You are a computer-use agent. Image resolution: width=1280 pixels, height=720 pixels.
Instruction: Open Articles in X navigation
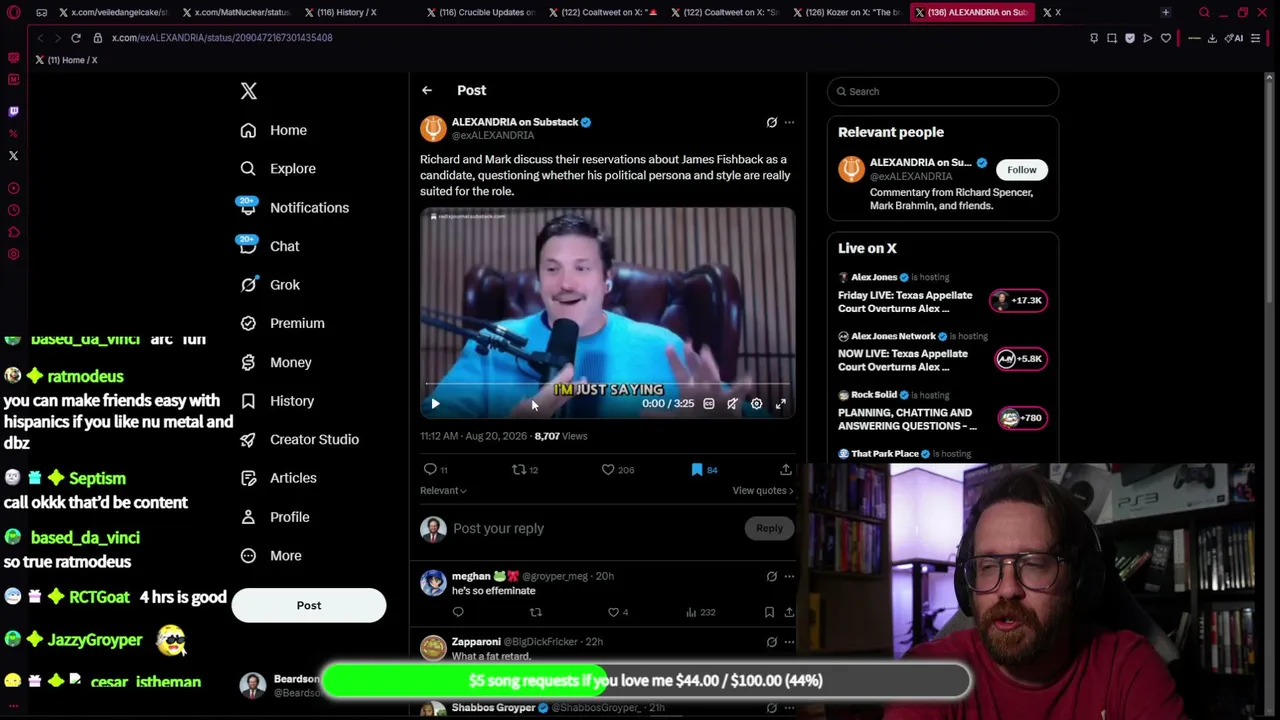[278, 478]
